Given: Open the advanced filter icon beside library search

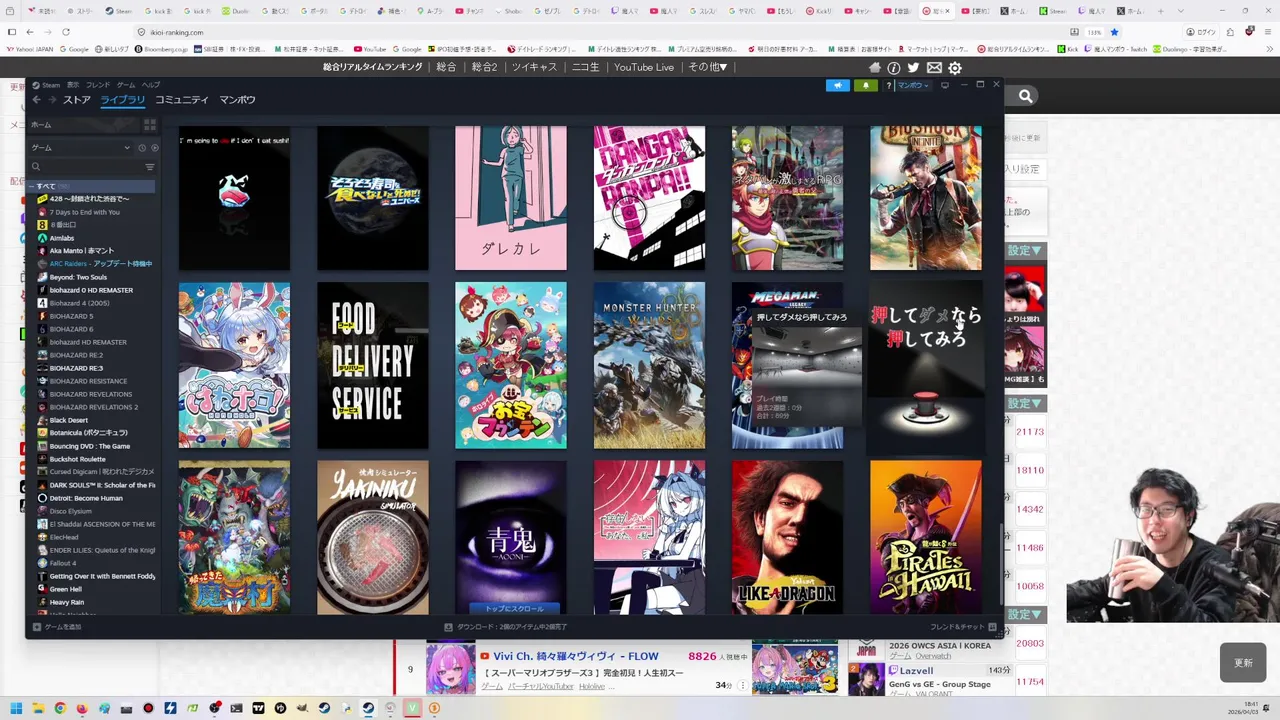Looking at the screenshot, I should (150, 167).
